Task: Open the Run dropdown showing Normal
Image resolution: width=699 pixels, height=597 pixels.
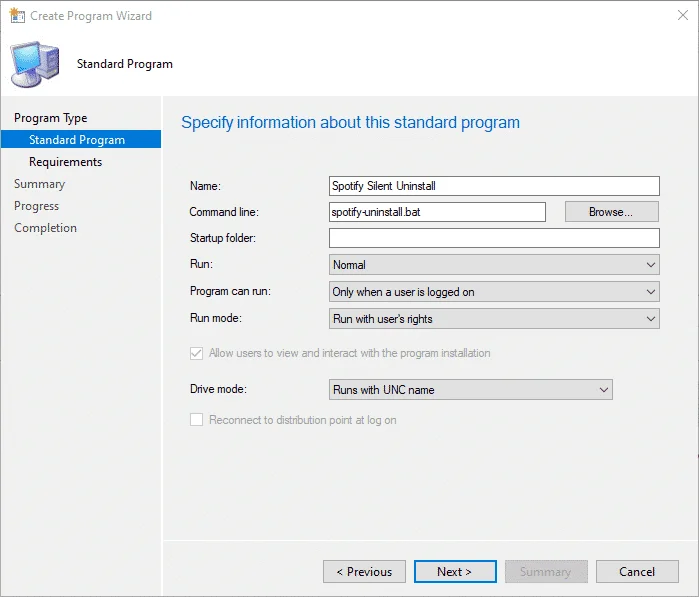Action: 494,265
